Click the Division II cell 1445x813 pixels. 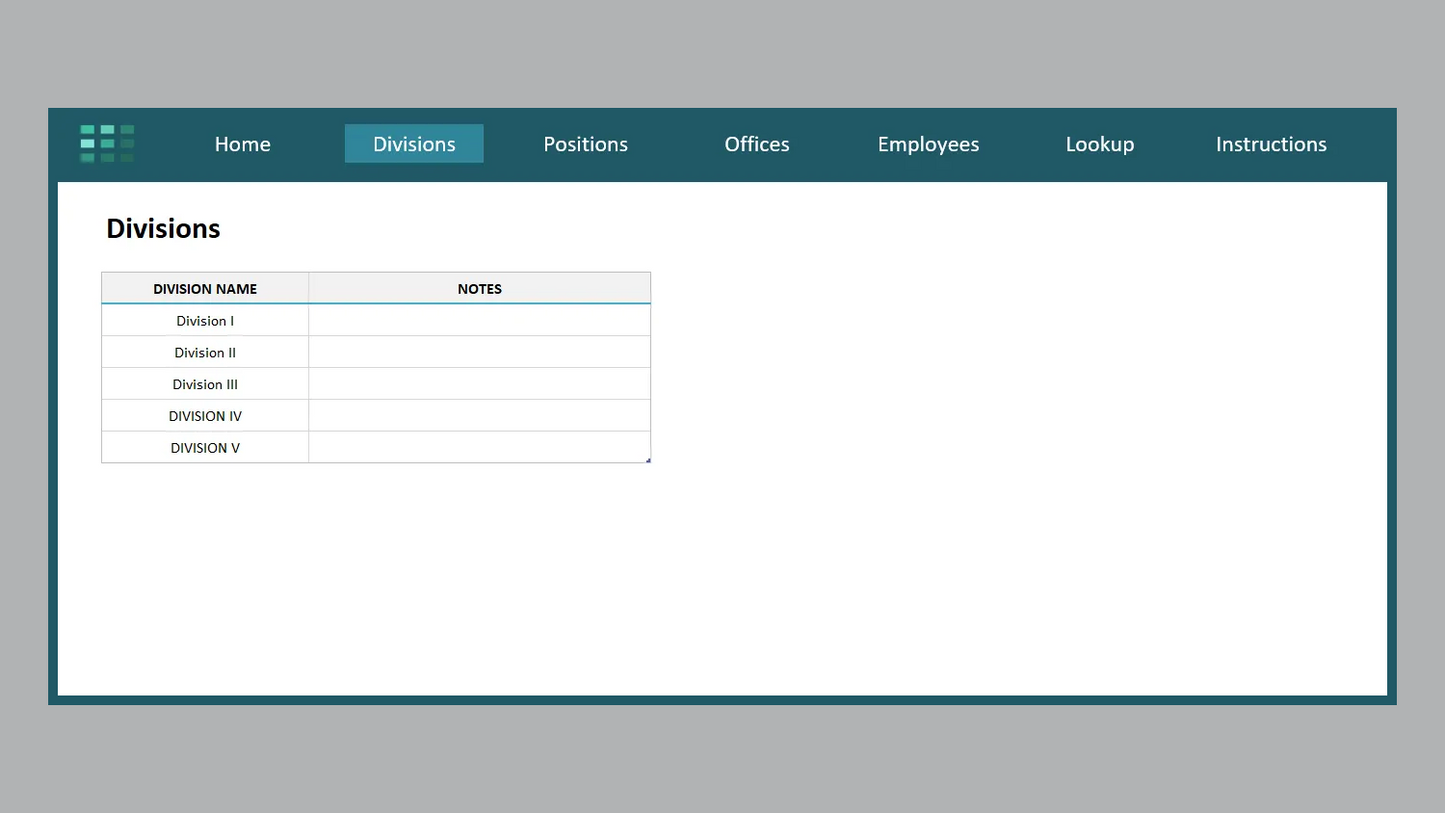pyautogui.click(x=205, y=352)
